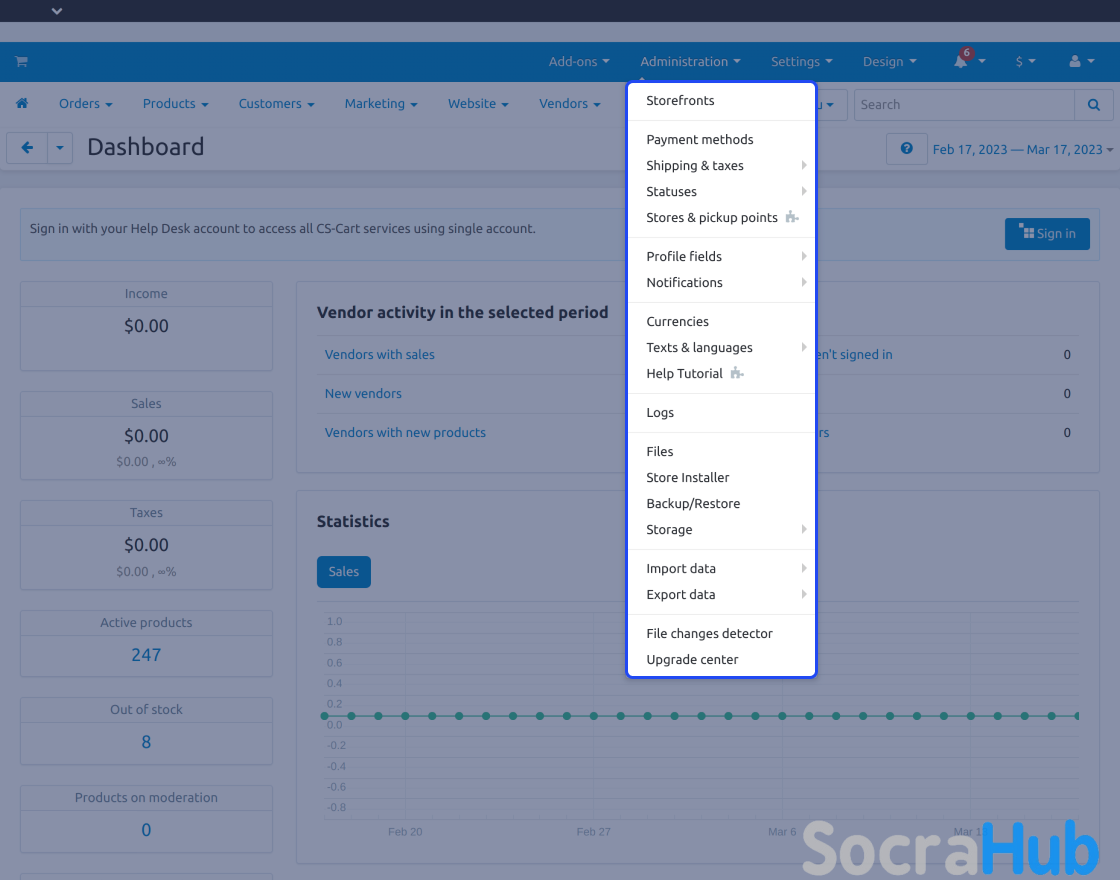Open the currency dollar dropdown
The image size is (1120, 880).
point(1025,62)
